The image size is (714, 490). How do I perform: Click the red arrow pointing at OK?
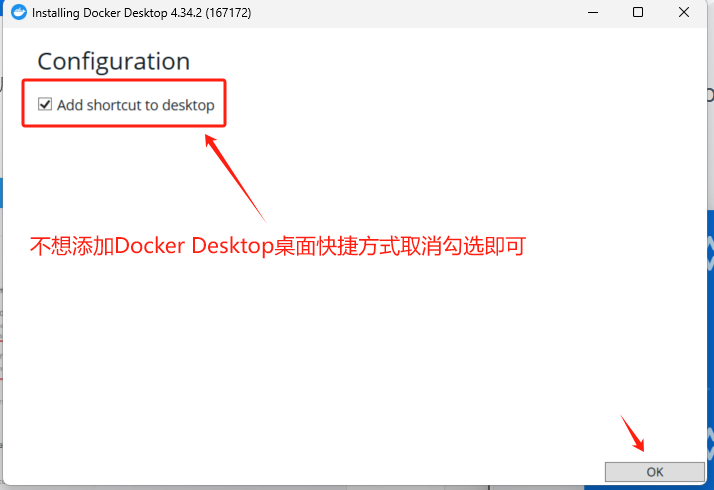[633, 433]
